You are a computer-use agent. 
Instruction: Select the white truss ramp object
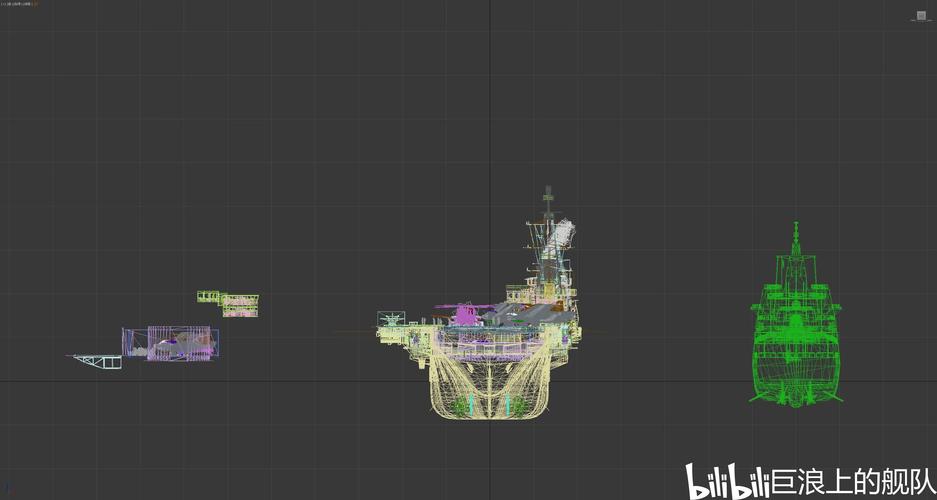(95, 360)
